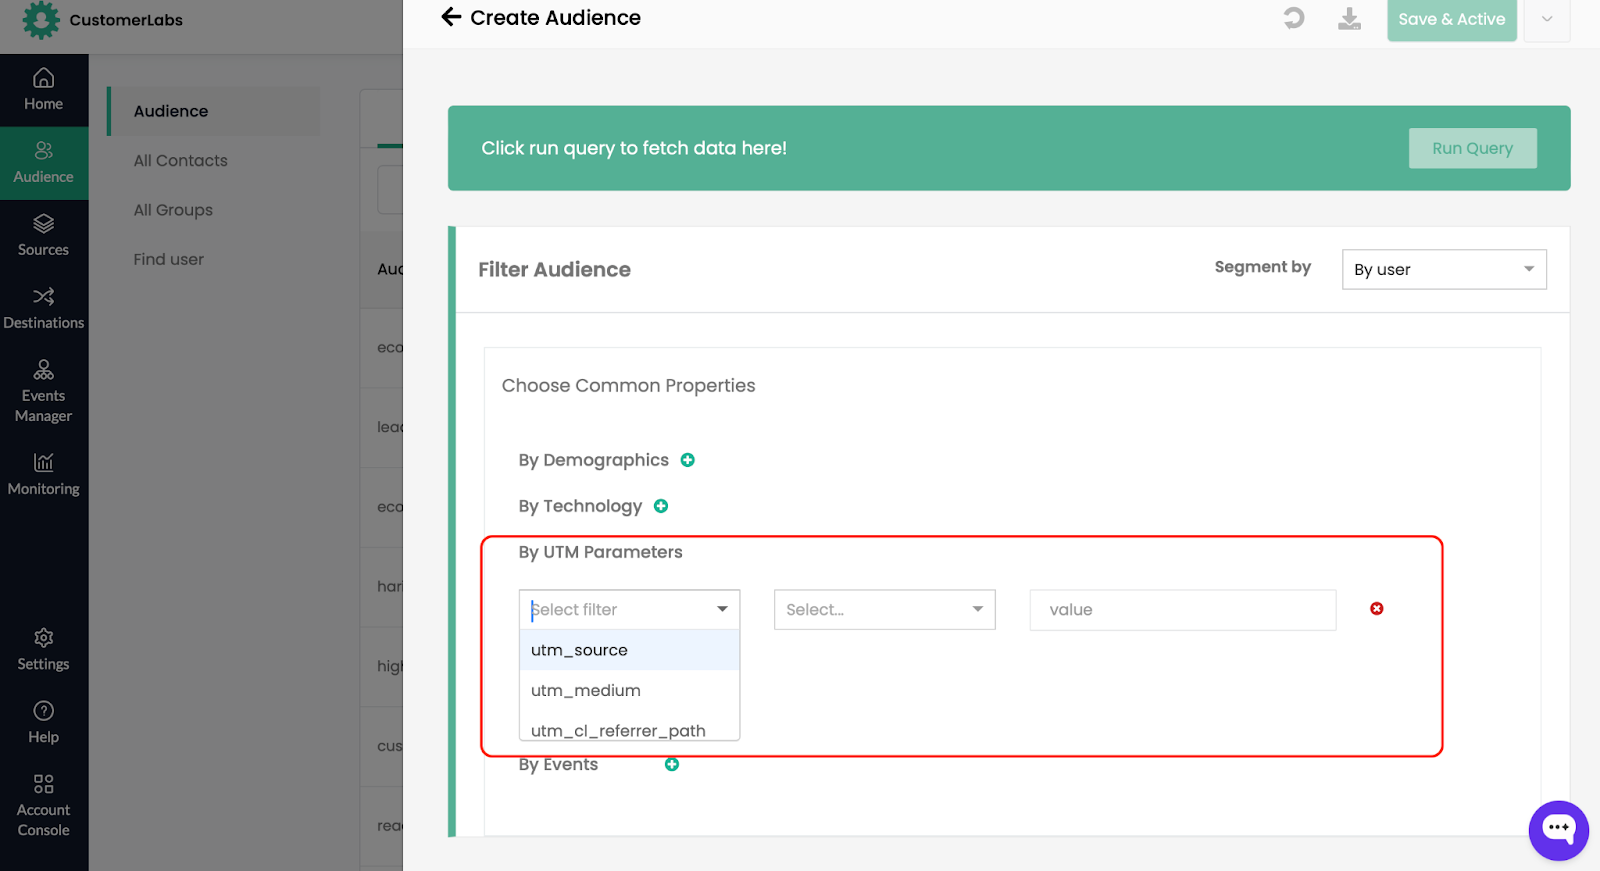Click into the value input field

[1182, 610]
